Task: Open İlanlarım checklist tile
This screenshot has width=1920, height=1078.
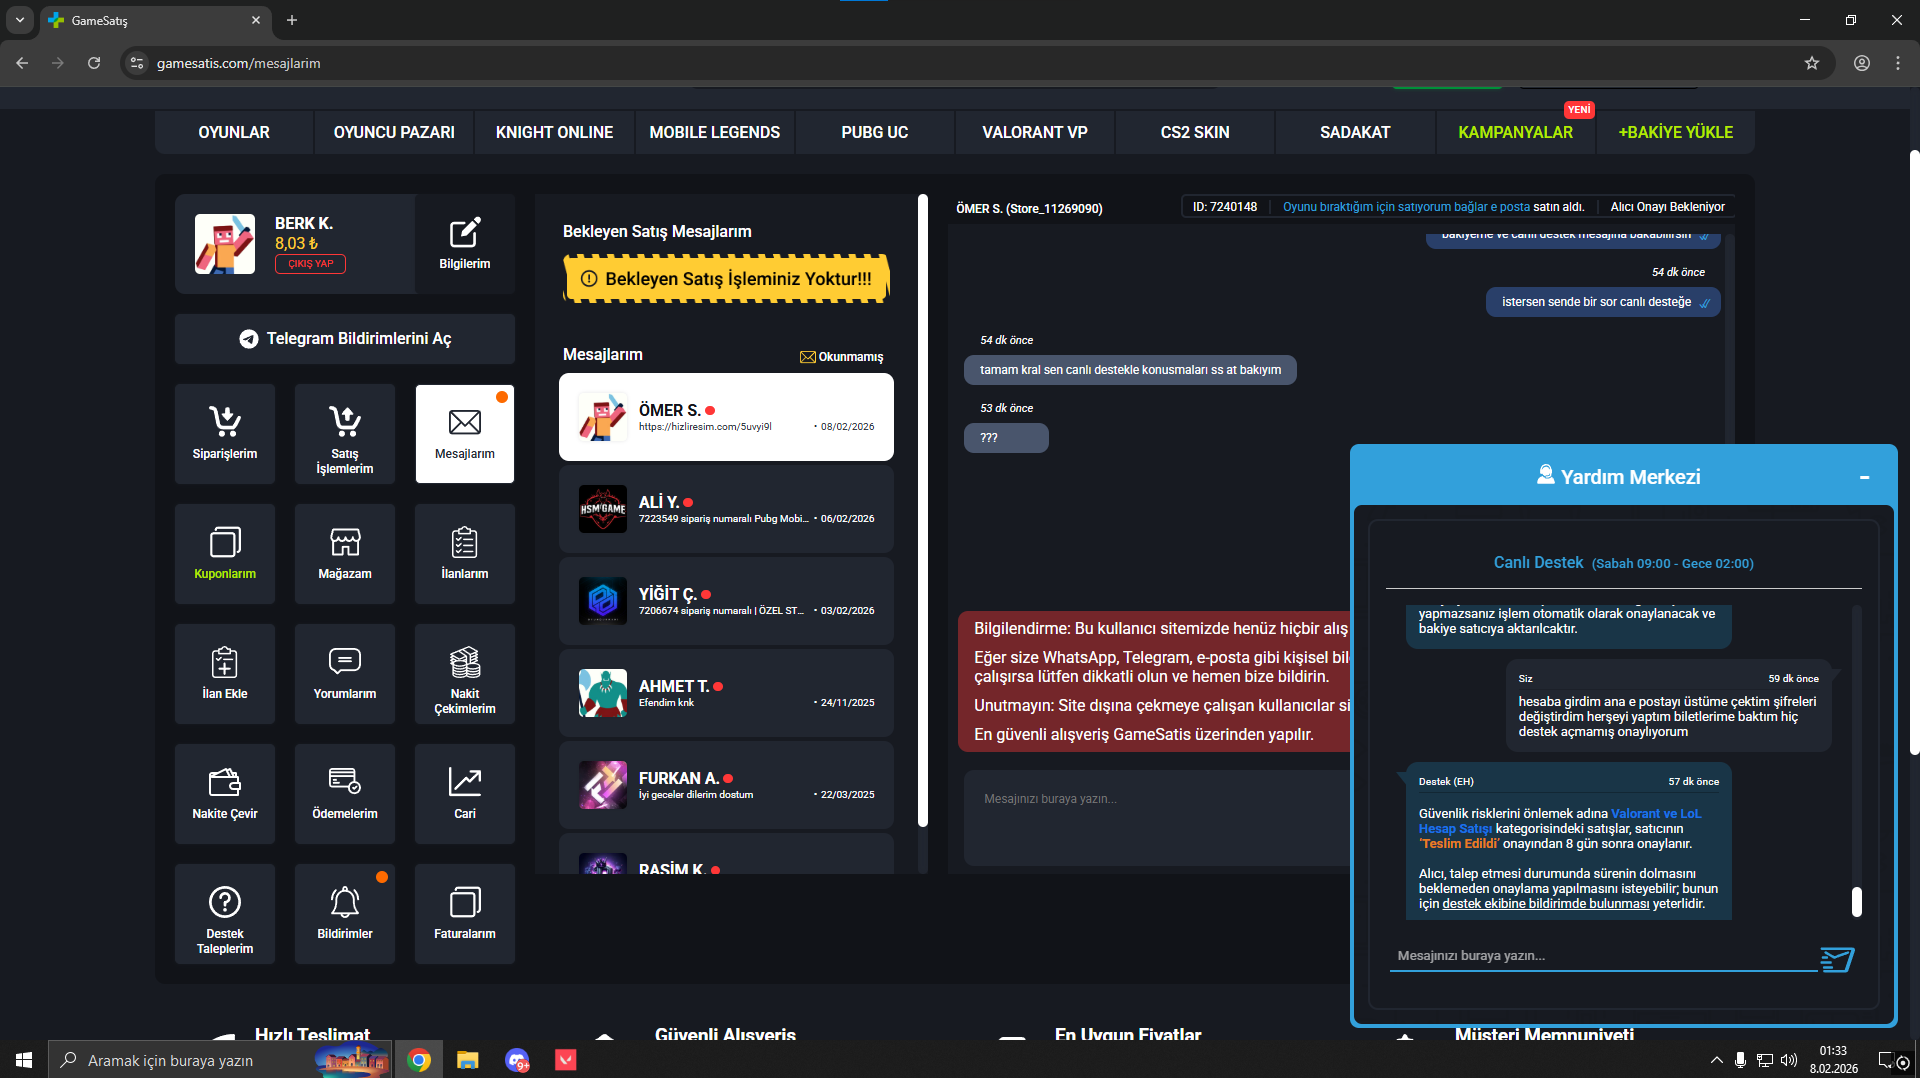Action: (x=465, y=554)
